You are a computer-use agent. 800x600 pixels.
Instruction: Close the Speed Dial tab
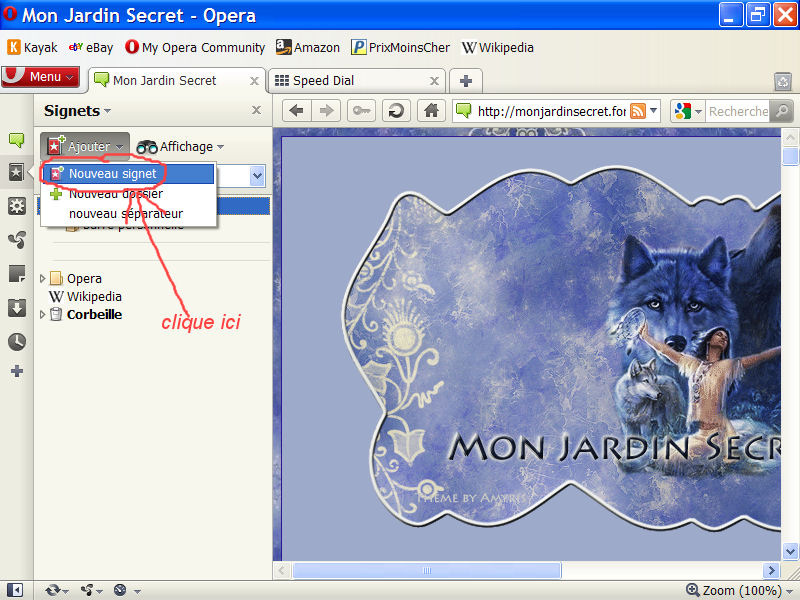(434, 81)
